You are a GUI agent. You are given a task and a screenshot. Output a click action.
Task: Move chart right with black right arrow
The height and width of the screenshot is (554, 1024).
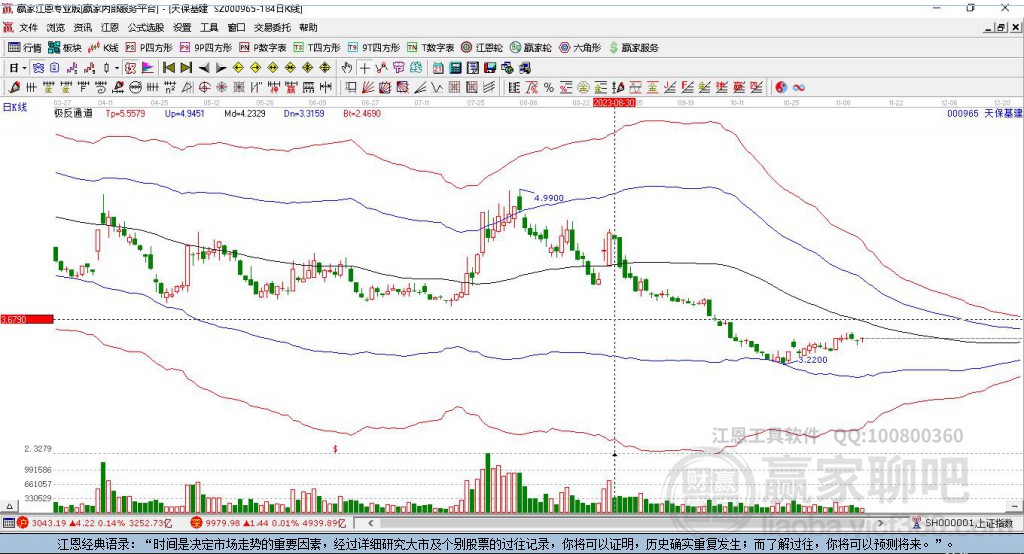[221, 68]
